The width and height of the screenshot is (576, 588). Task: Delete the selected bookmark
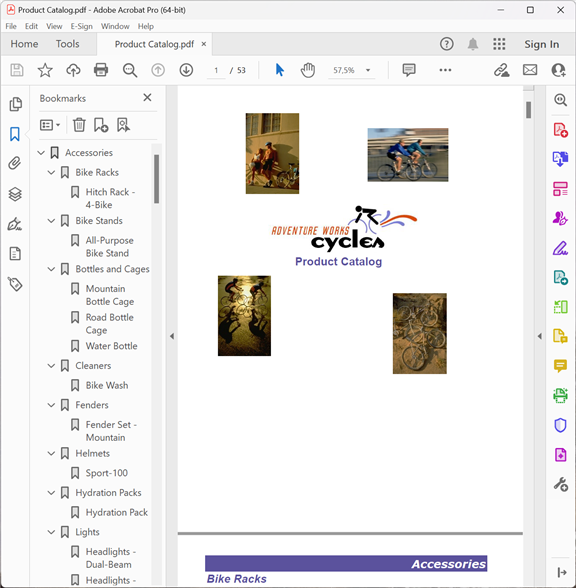point(79,125)
